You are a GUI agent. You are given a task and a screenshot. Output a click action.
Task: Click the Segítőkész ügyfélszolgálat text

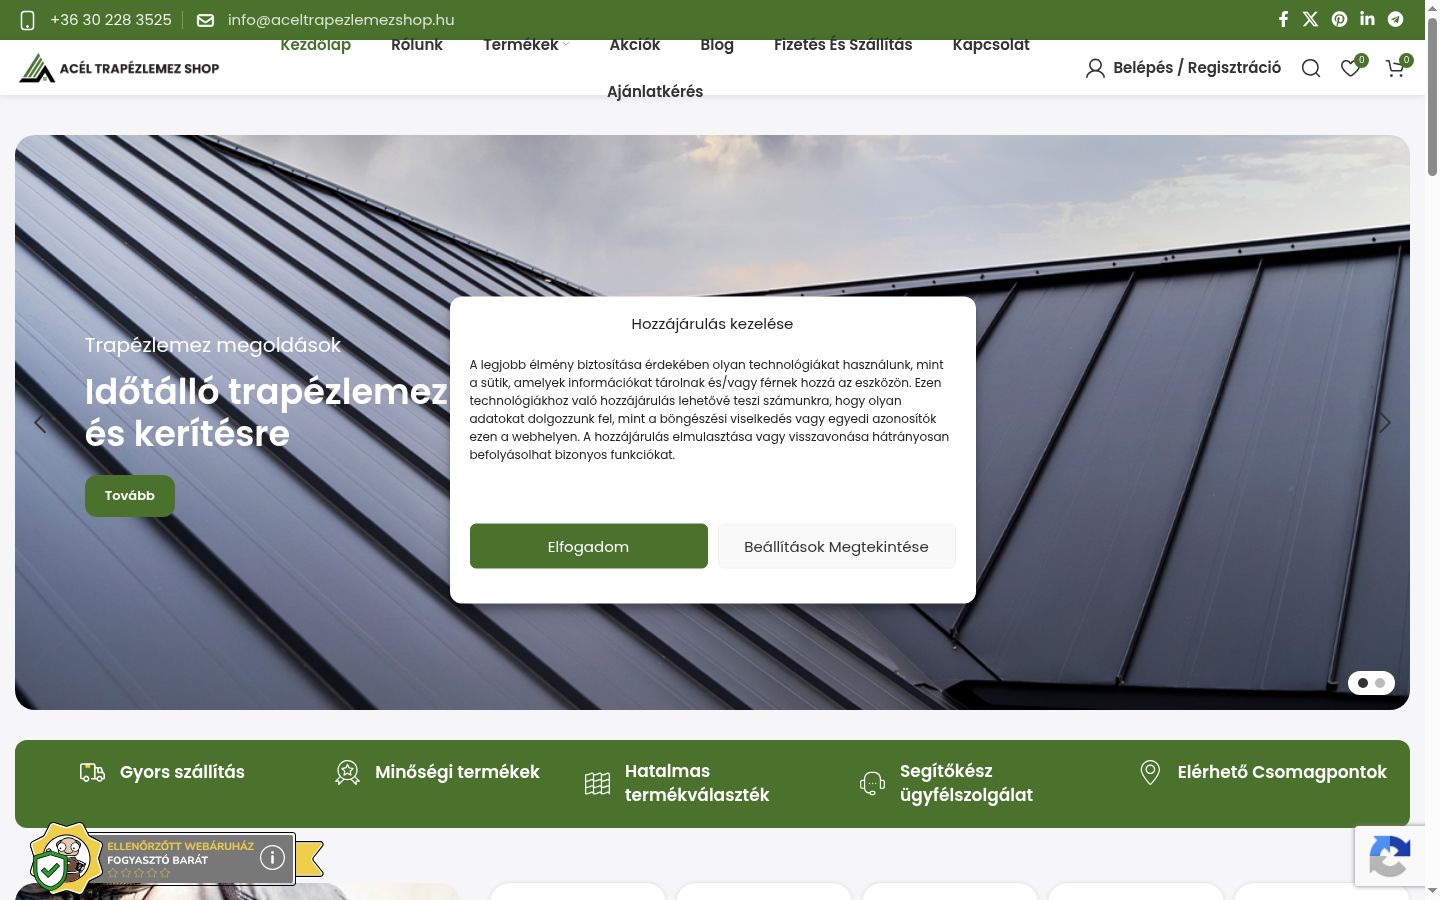966,783
